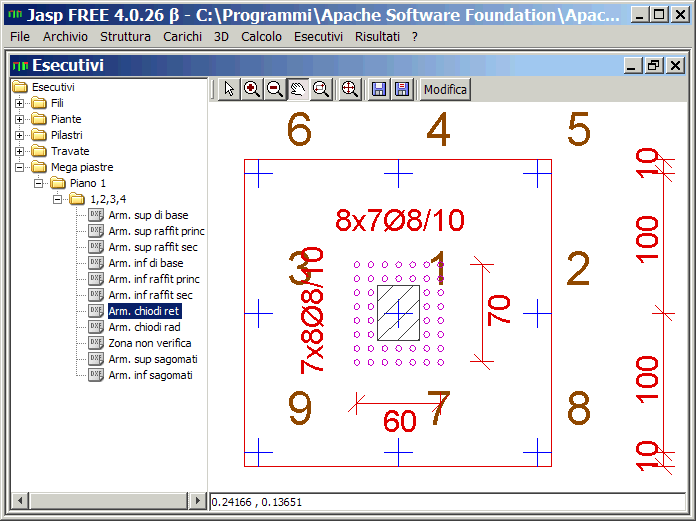Click tree panel scrollbar right arrow
696x521 pixels.
pos(198,501)
